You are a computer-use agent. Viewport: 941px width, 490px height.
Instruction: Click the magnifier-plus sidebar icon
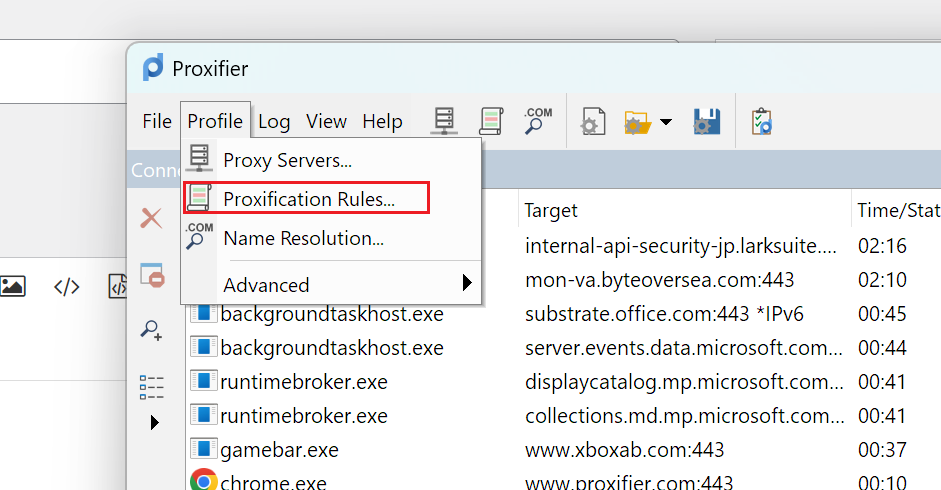(151, 330)
